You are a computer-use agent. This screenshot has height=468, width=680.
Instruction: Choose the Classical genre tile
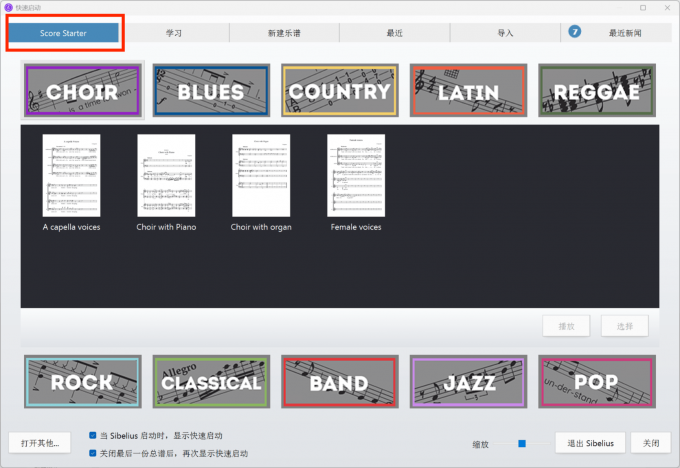211,381
